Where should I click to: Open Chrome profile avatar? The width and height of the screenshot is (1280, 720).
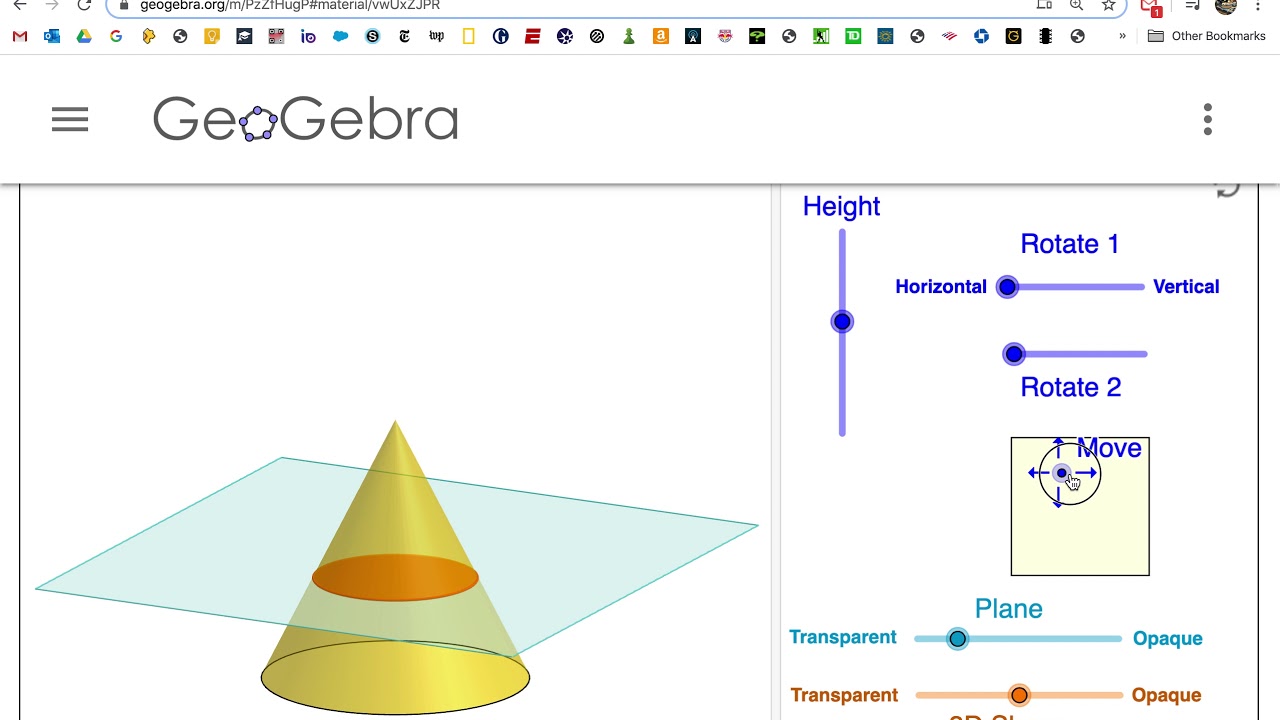coord(1226,5)
